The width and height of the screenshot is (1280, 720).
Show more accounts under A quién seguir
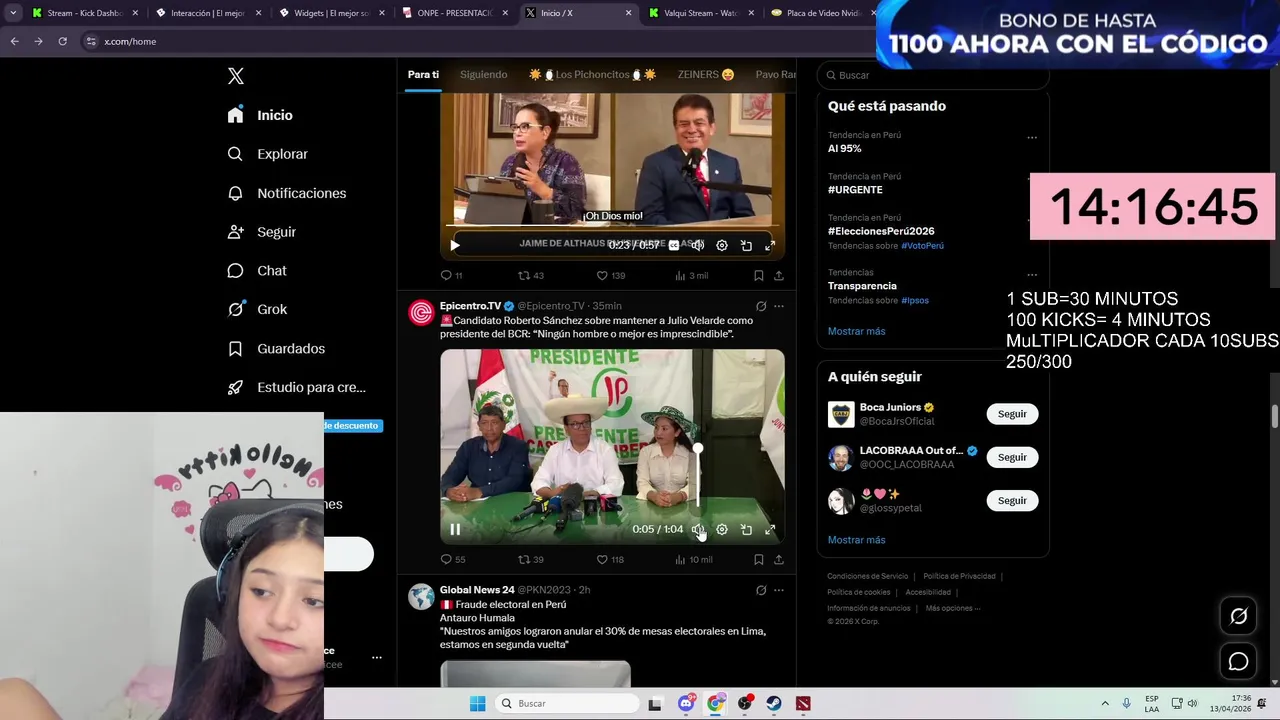point(856,540)
